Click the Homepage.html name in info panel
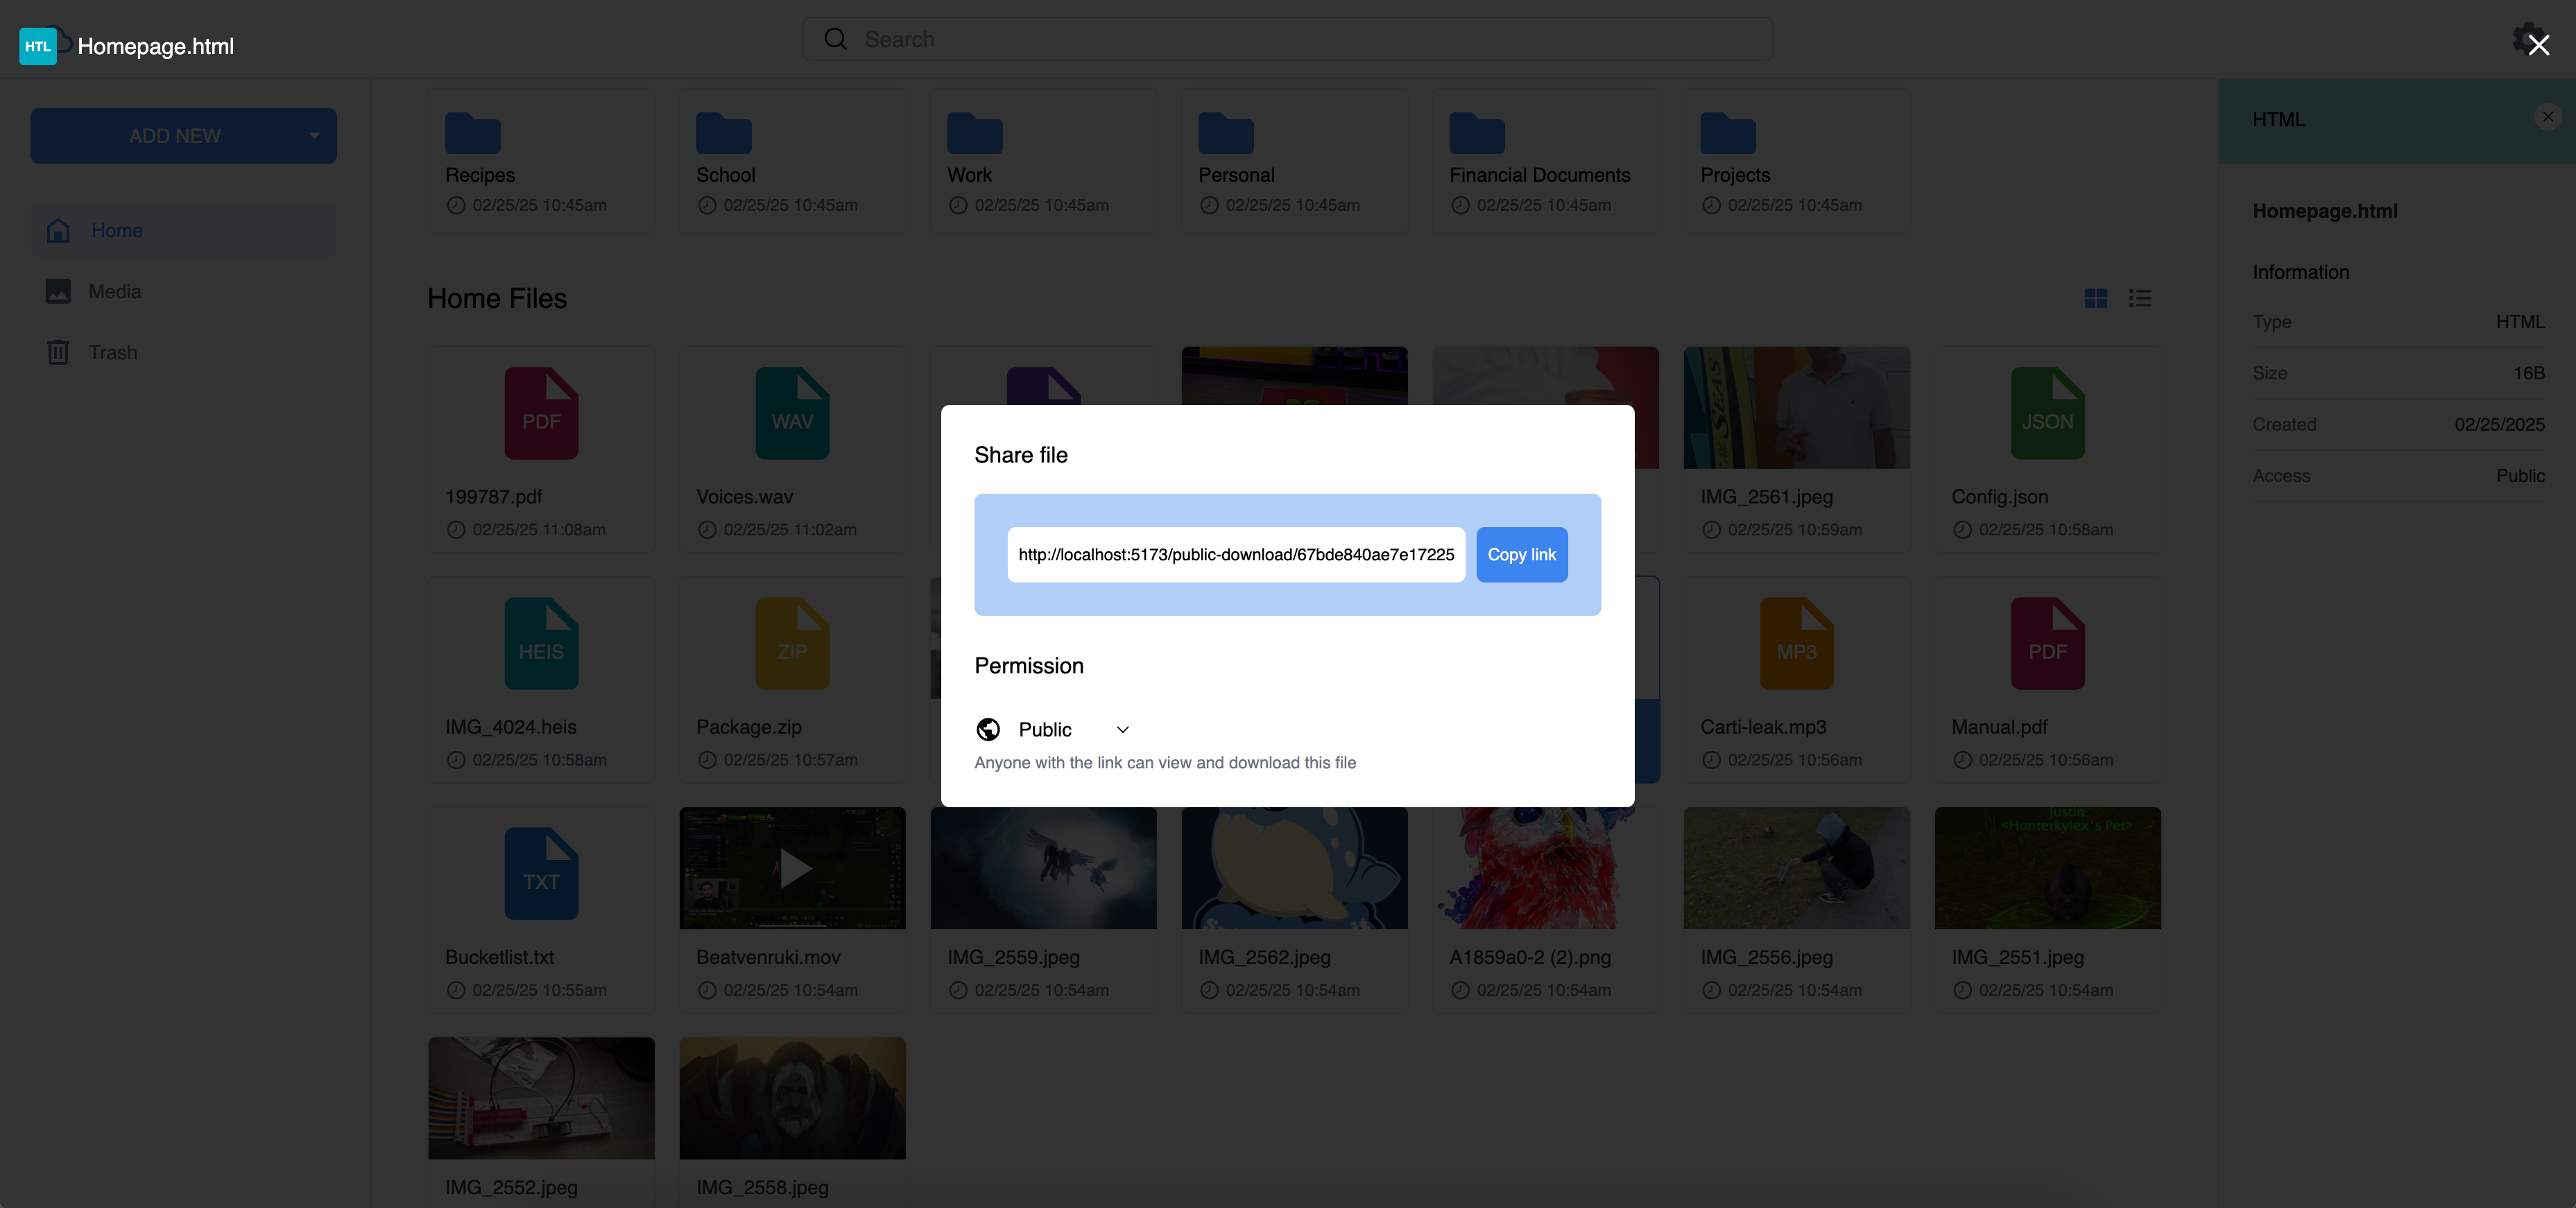Screen dimensions: 2576x1208 point(2324,211)
